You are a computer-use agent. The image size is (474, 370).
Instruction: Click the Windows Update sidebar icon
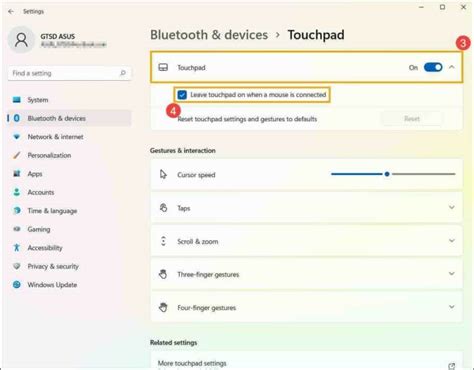click(17, 285)
